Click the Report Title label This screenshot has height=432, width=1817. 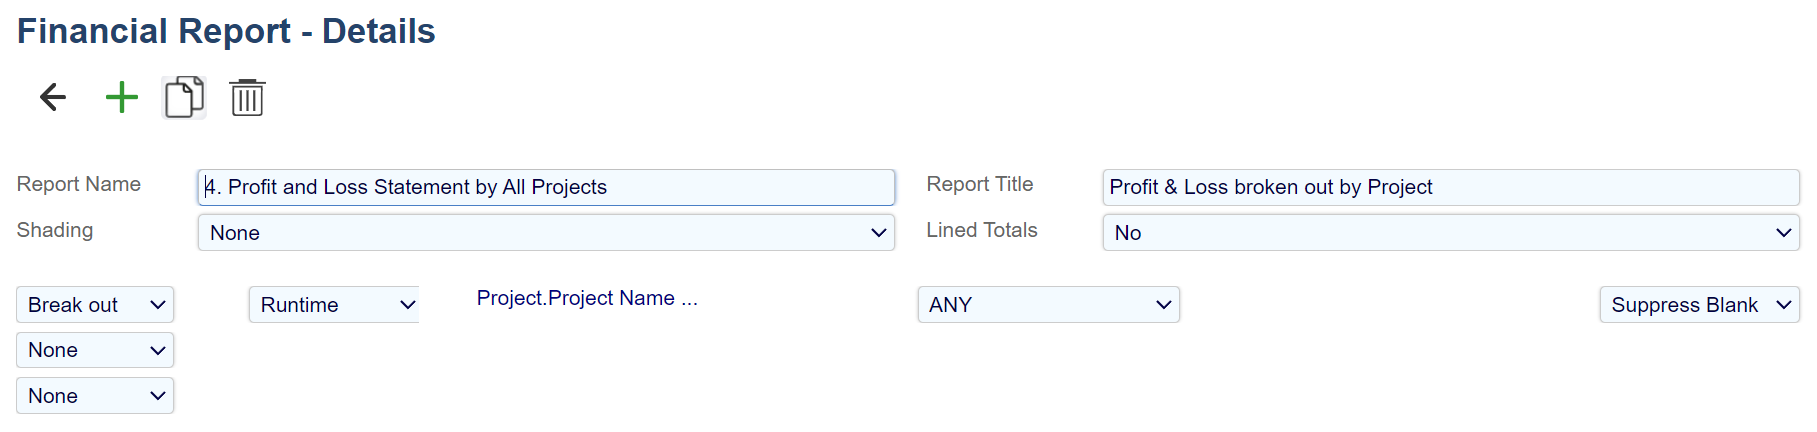pos(979,184)
